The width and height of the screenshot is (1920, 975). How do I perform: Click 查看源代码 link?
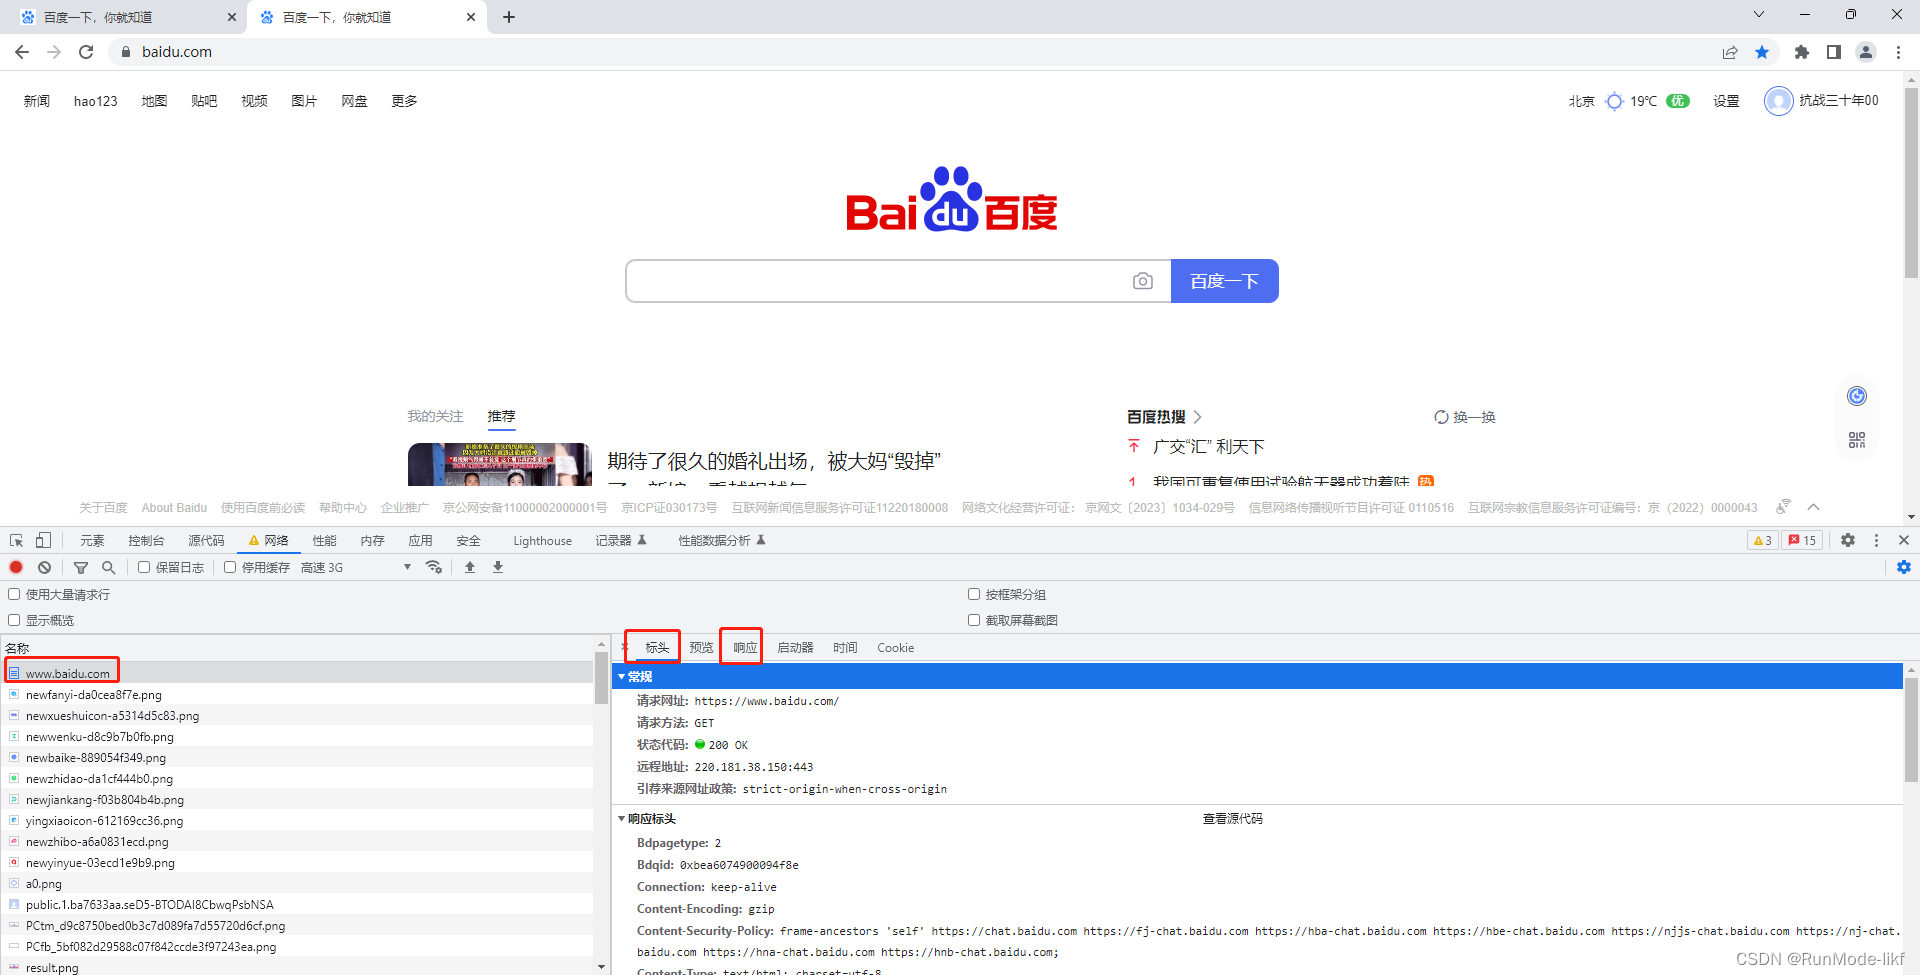pos(1232,819)
